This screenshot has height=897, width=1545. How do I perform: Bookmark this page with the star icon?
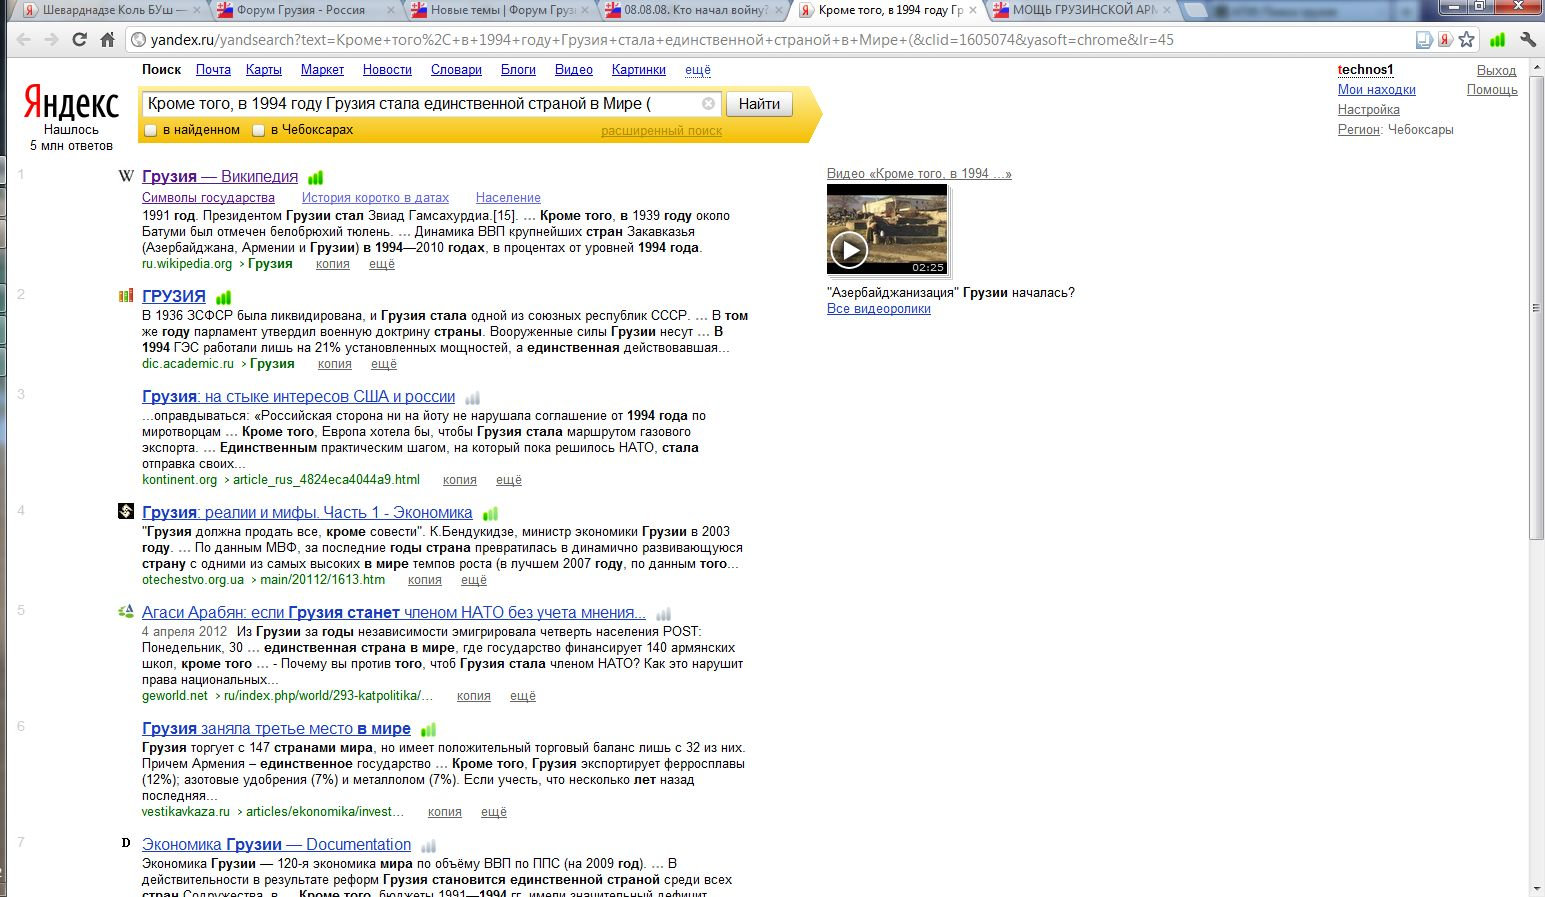[1466, 40]
